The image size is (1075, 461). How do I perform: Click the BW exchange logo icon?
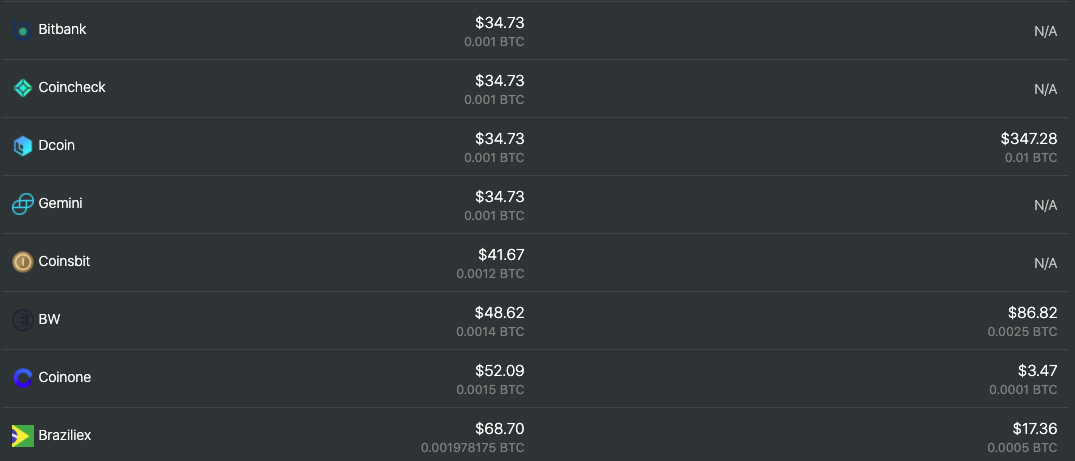pos(22,320)
